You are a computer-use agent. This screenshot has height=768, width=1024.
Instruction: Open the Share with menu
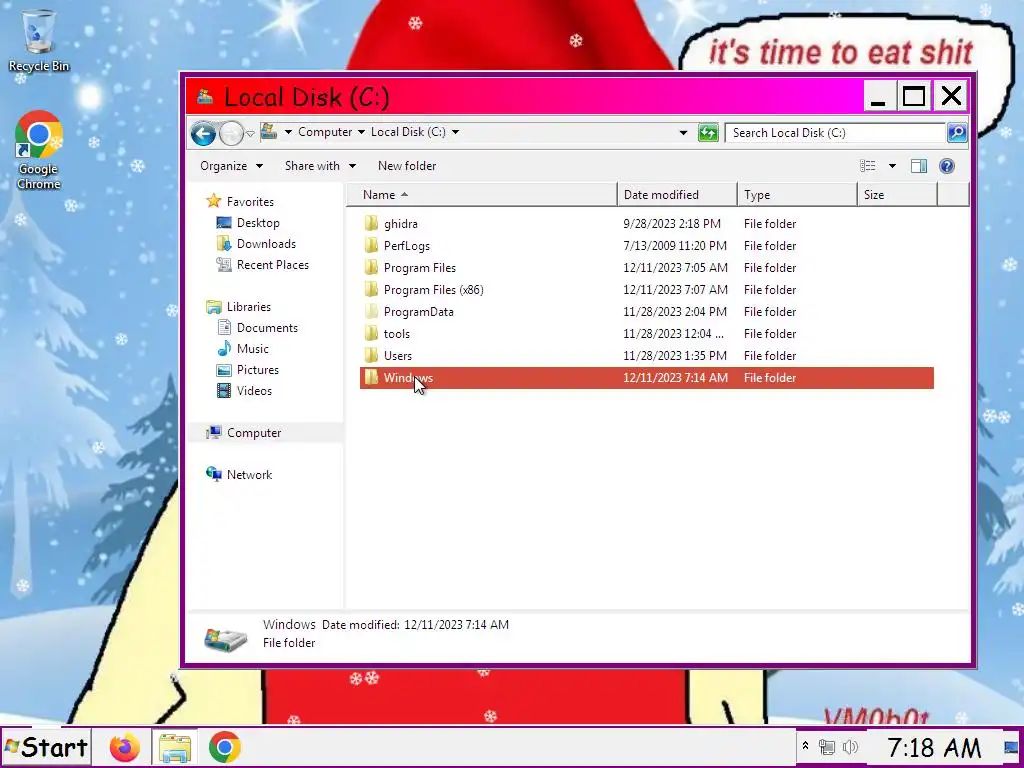click(x=320, y=166)
